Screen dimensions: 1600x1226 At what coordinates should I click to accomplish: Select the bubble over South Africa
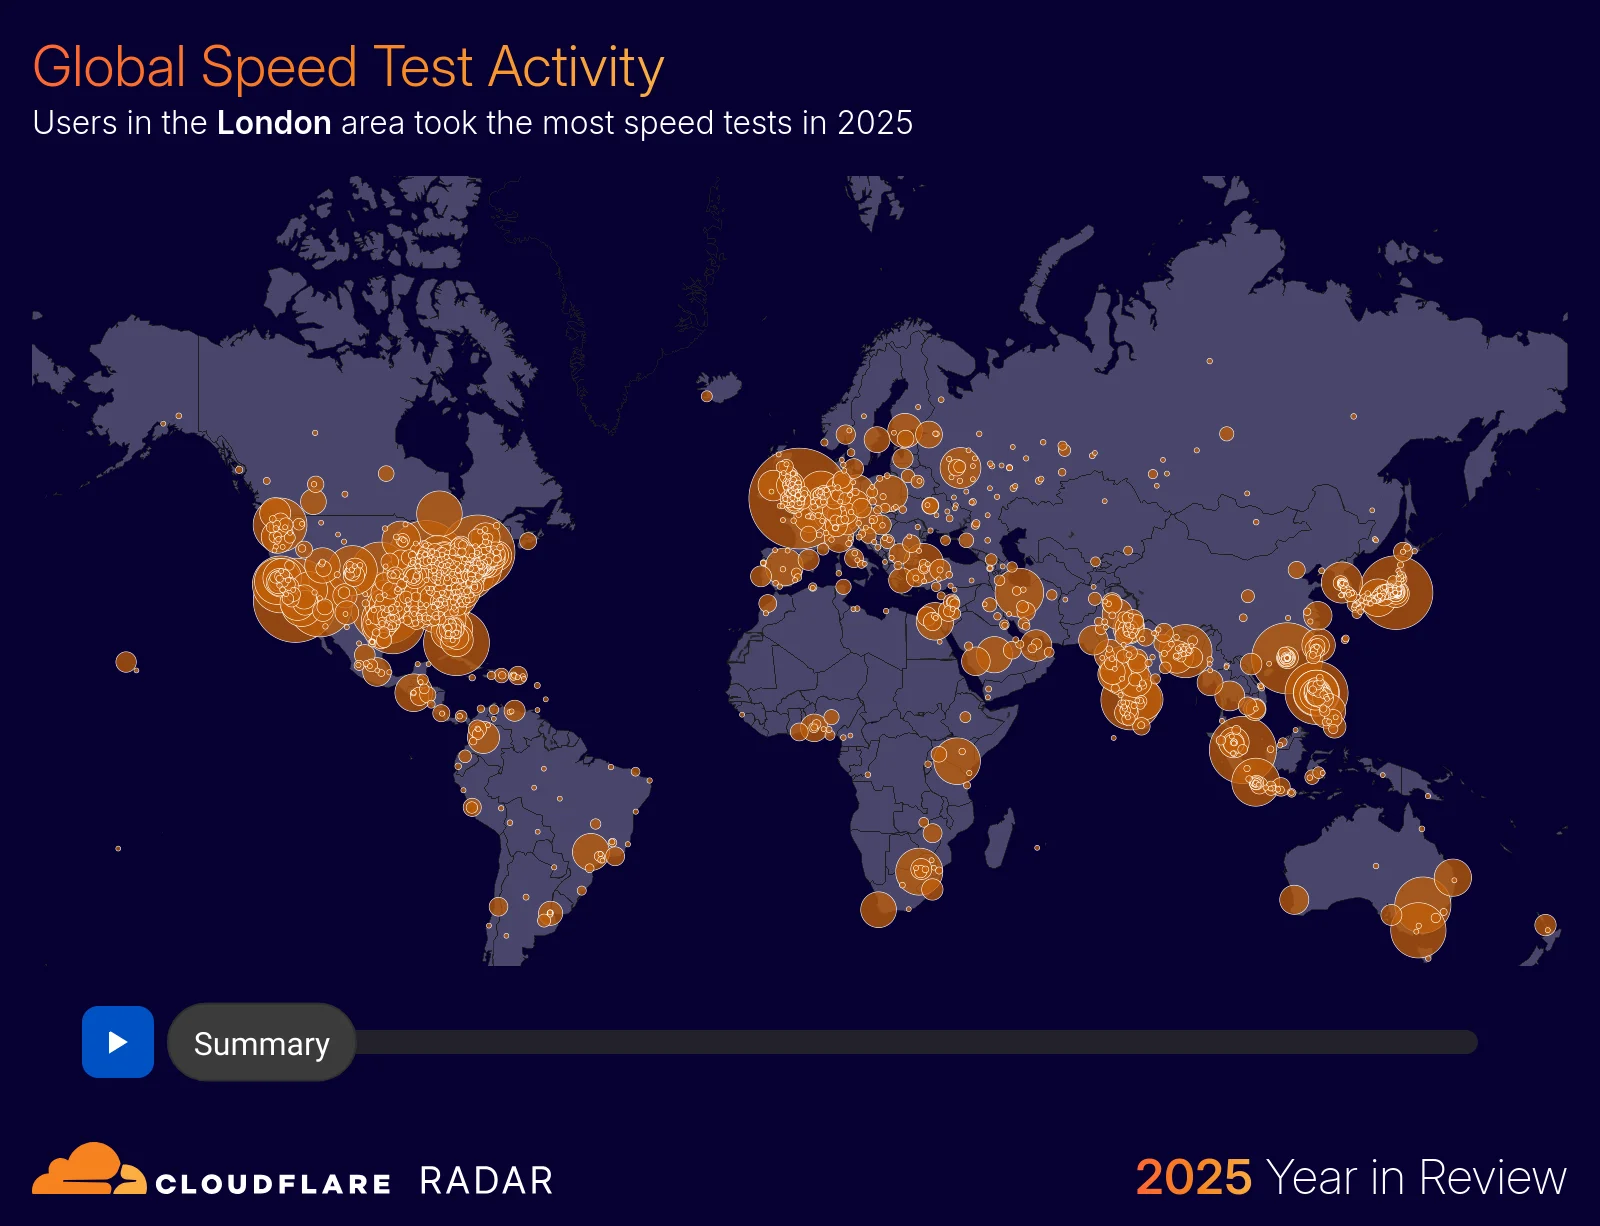point(918,873)
